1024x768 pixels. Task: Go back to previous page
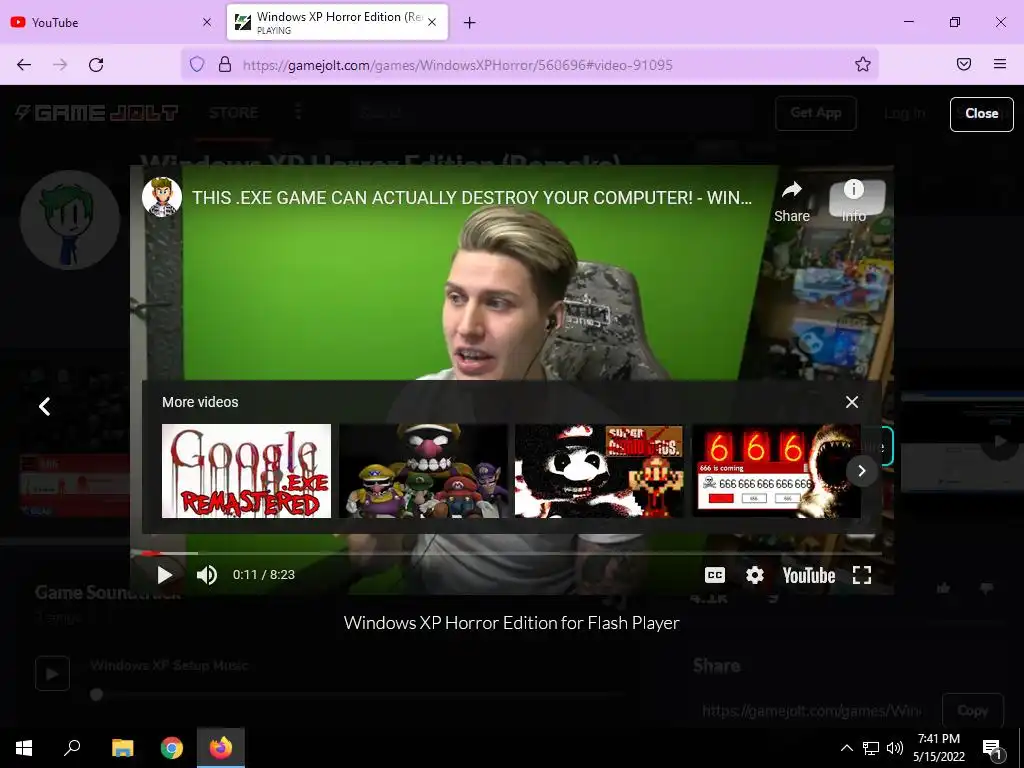pyautogui.click(x=24, y=64)
